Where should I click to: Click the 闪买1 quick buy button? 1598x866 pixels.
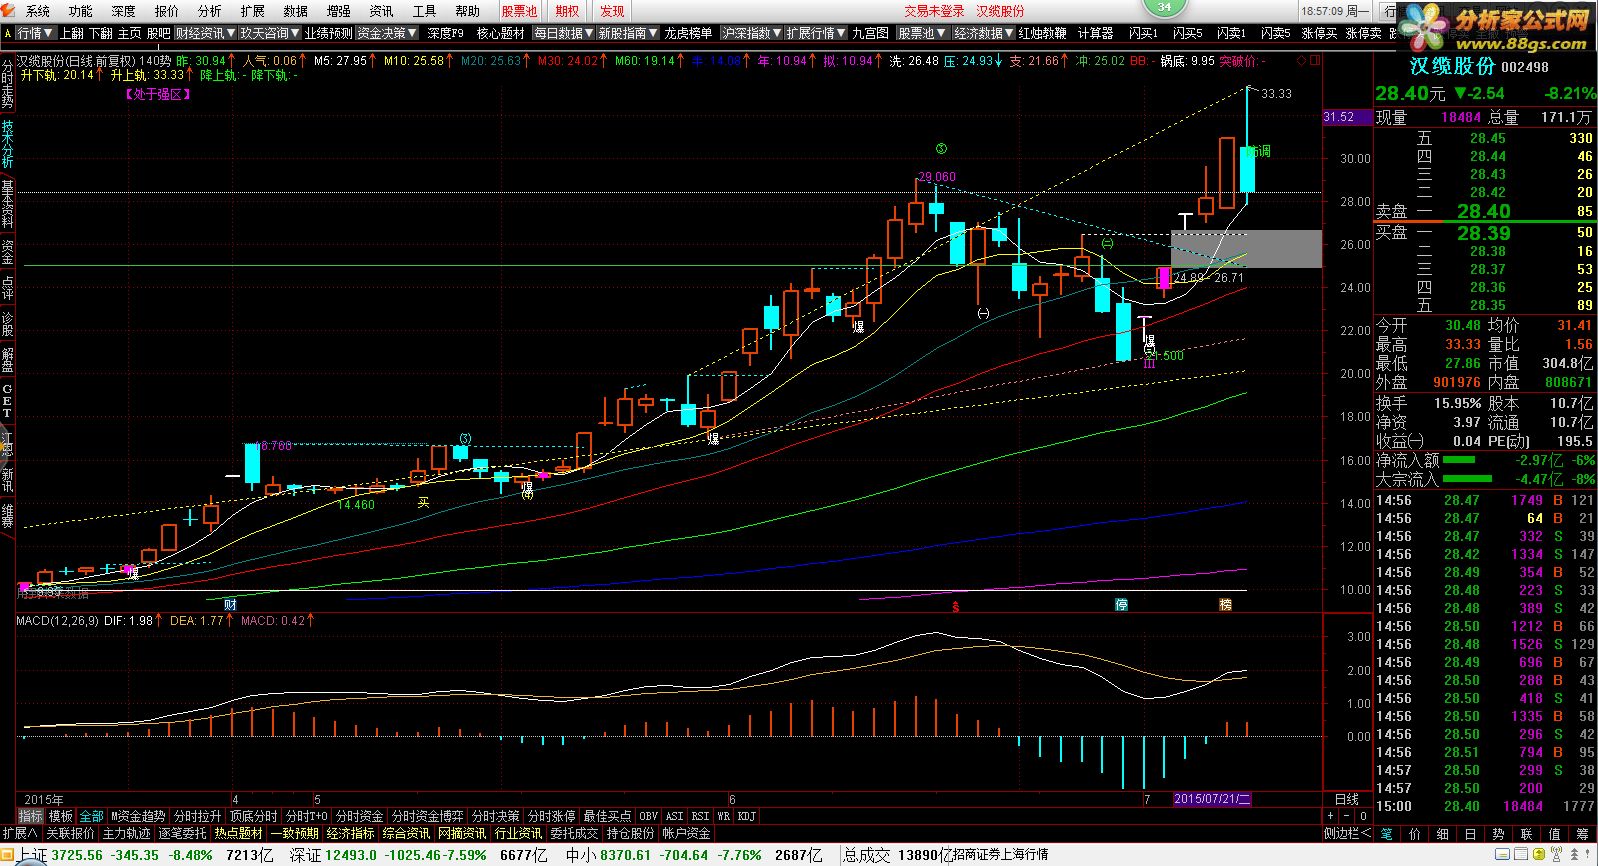[x=1143, y=33]
